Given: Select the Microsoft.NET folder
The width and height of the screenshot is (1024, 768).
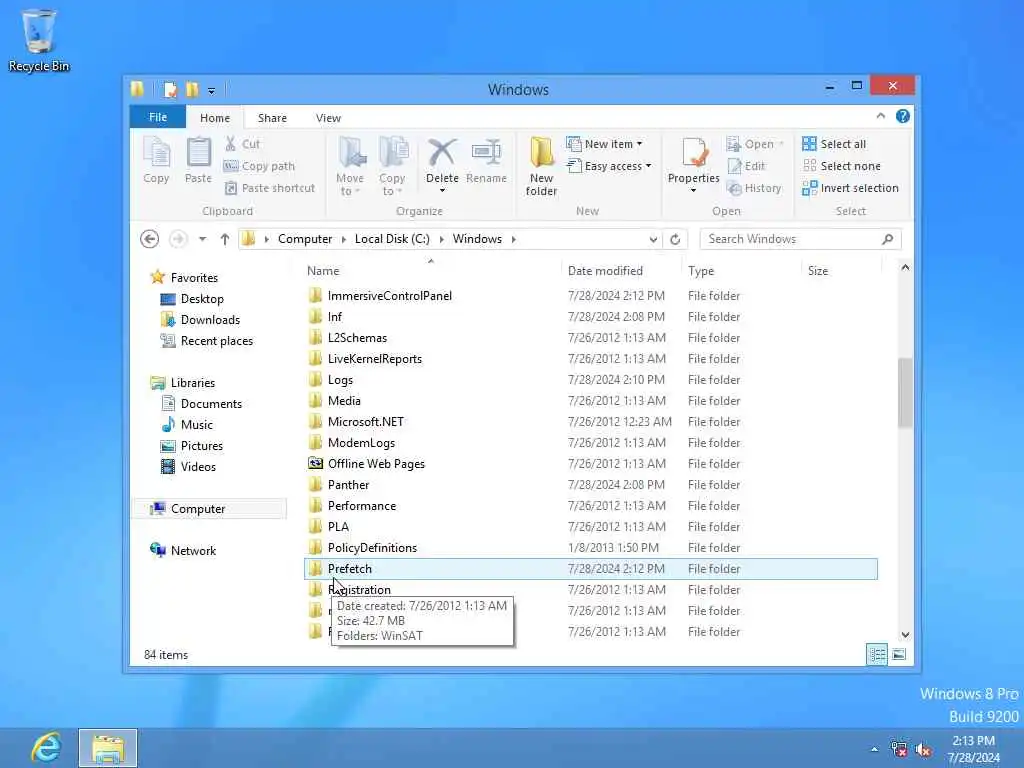Looking at the screenshot, I should pos(590,422).
